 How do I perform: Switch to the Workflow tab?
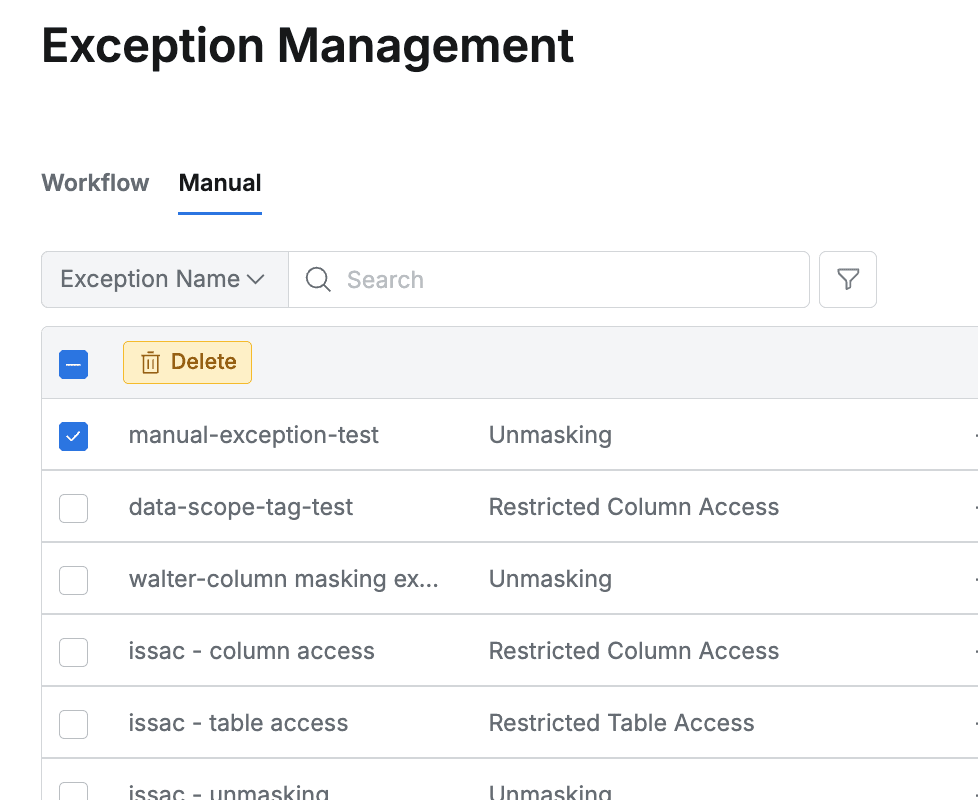click(95, 183)
